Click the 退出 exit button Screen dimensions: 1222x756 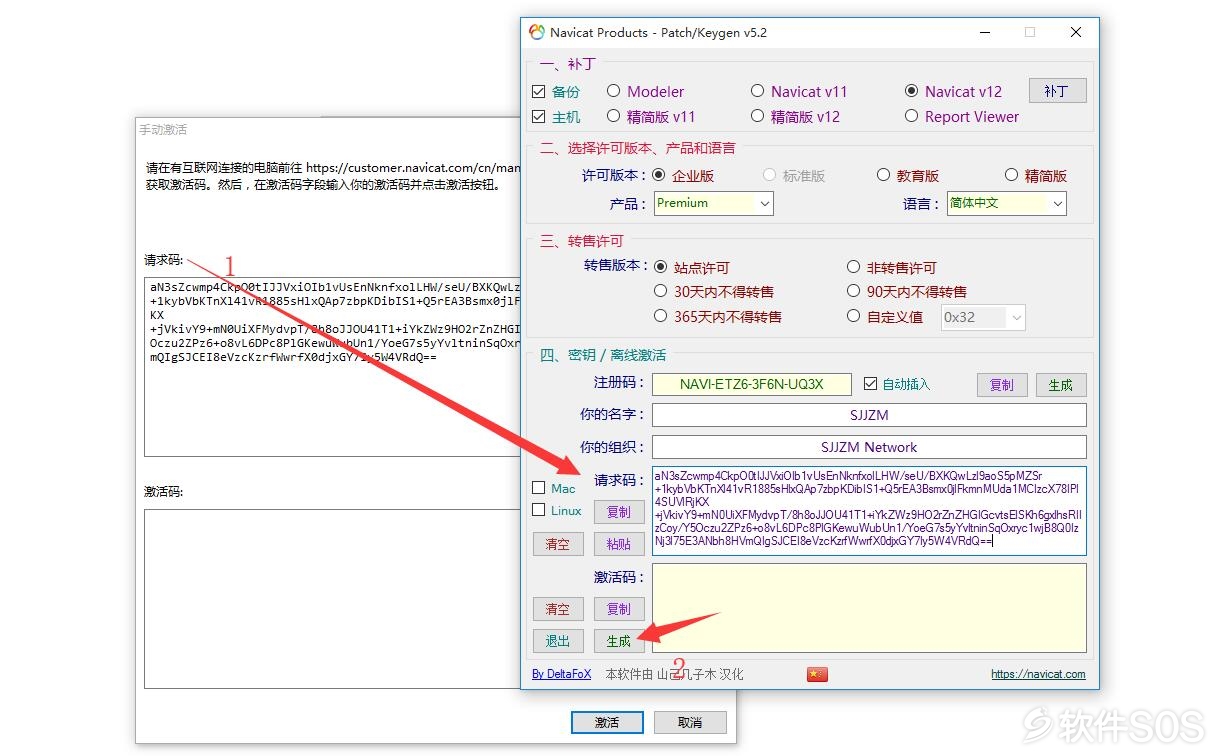tap(557, 641)
